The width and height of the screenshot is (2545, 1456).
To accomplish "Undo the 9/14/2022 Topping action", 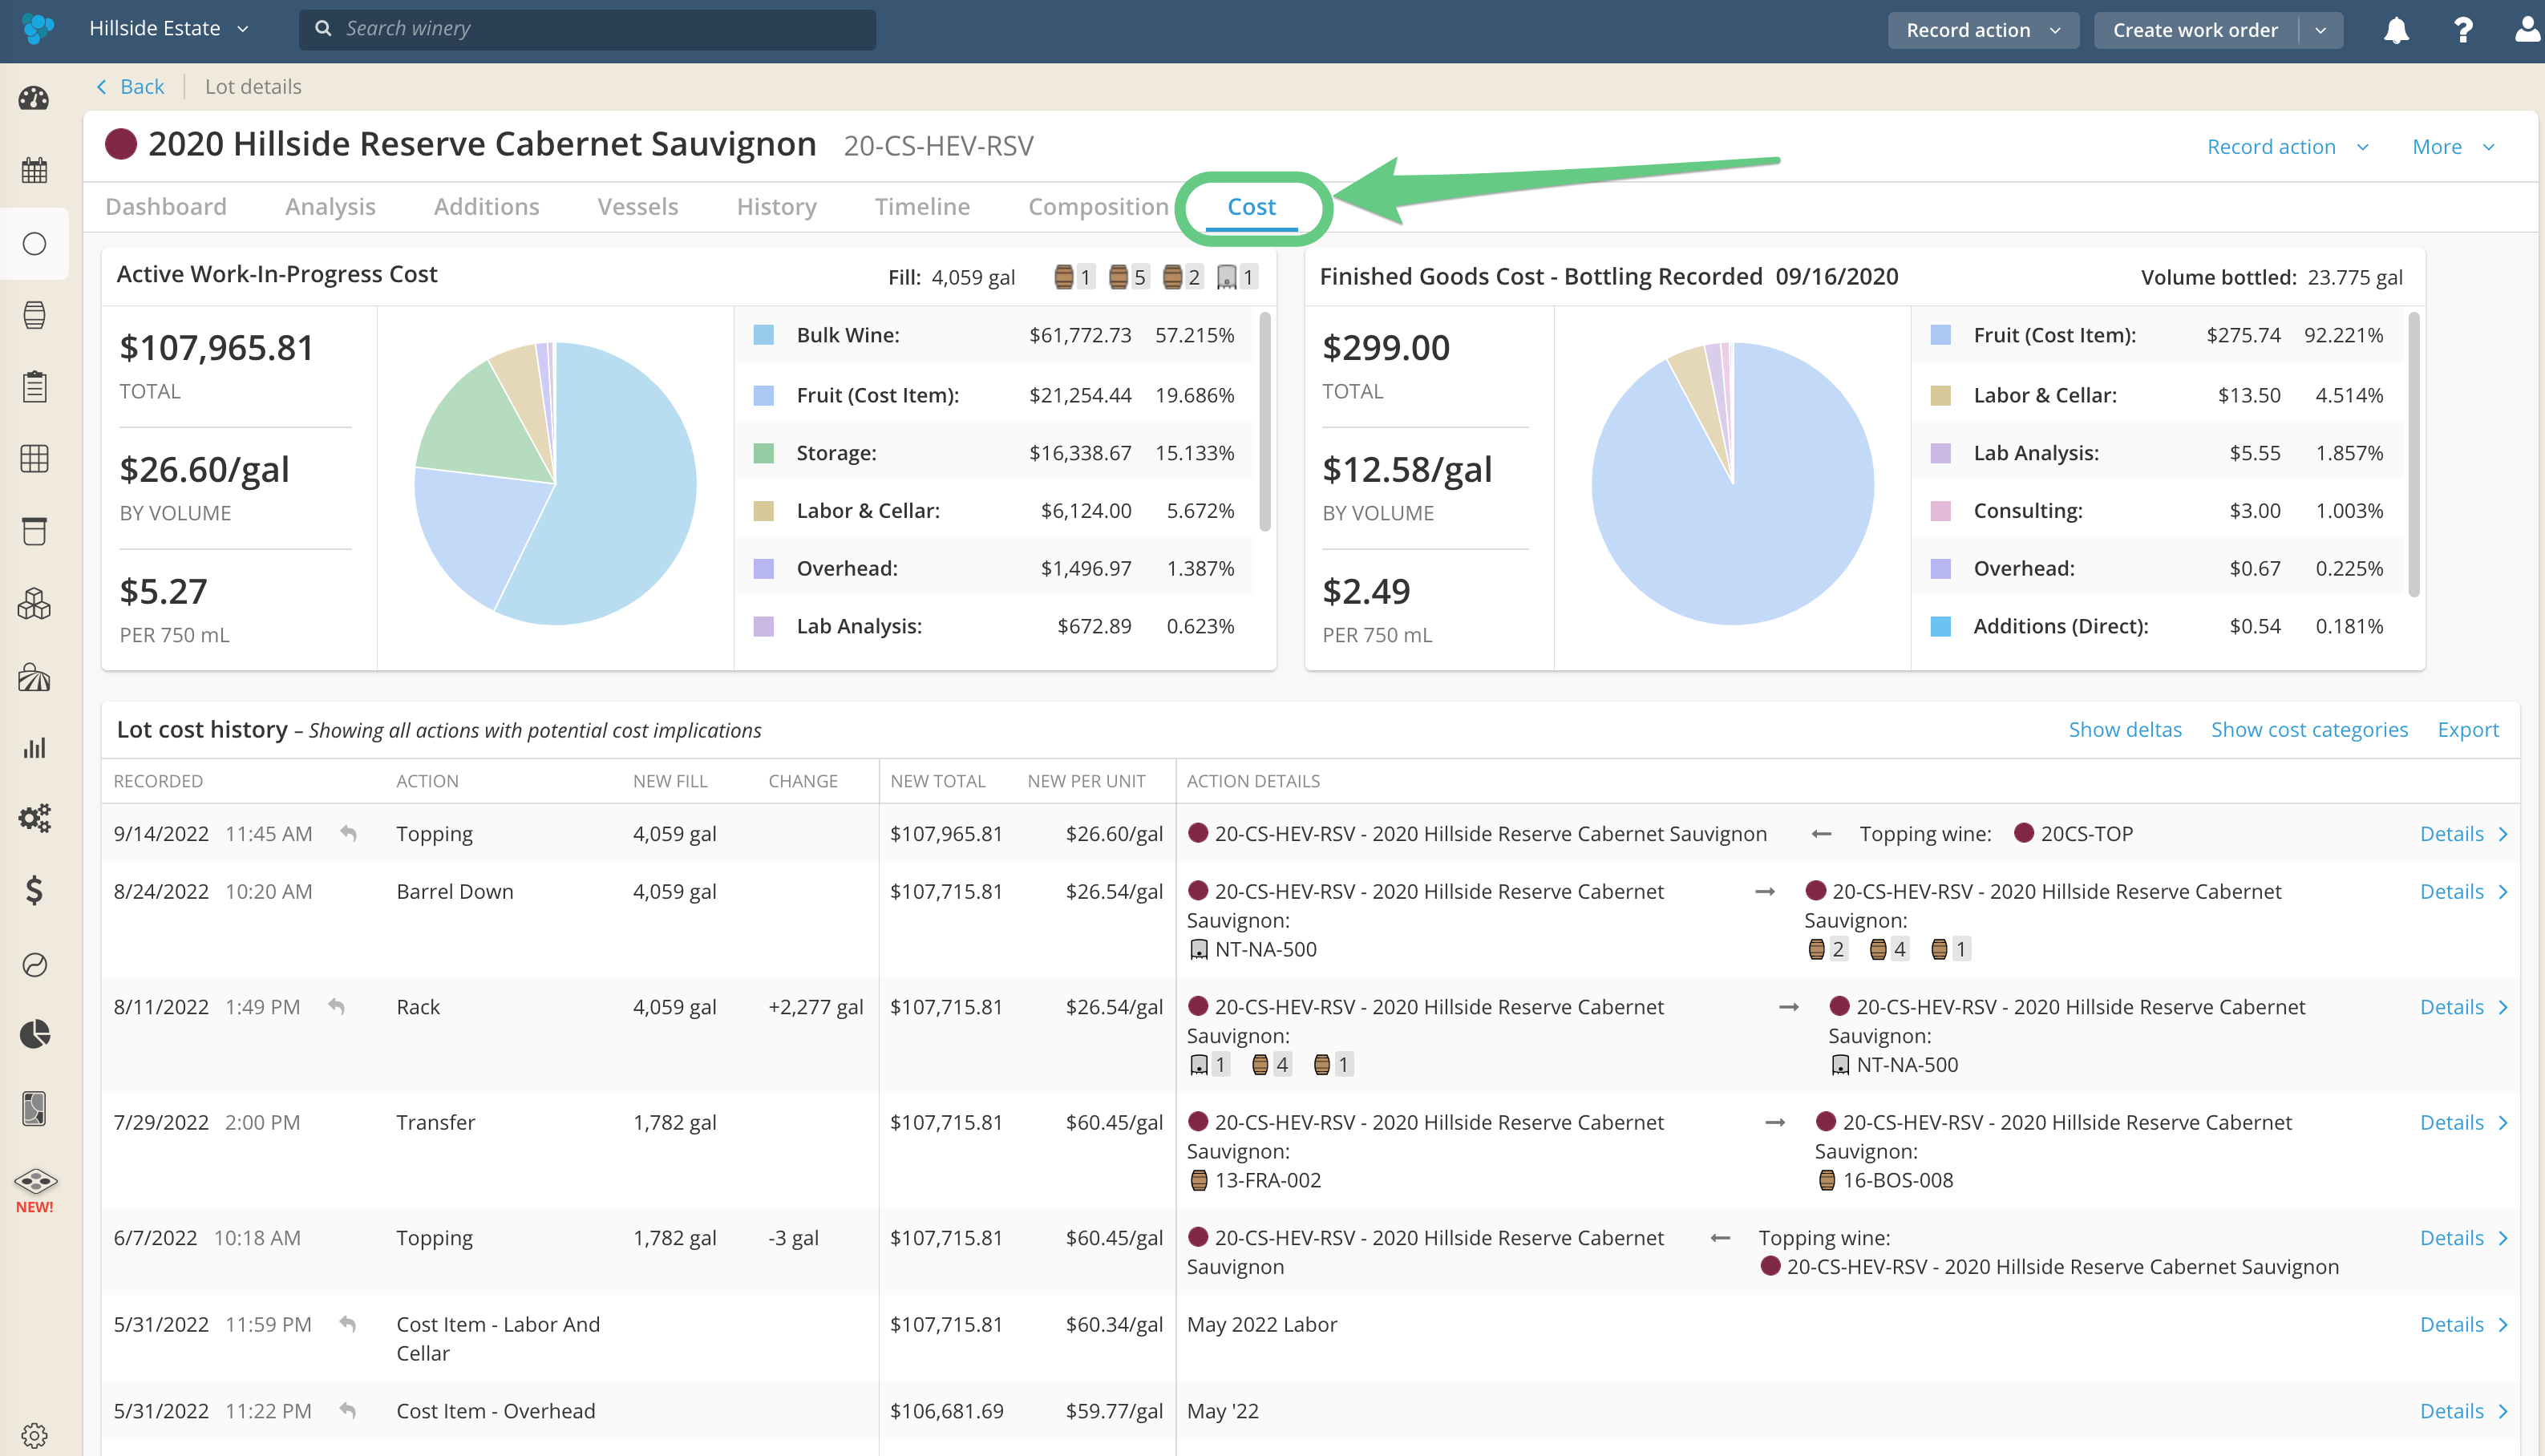I will 348,833.
